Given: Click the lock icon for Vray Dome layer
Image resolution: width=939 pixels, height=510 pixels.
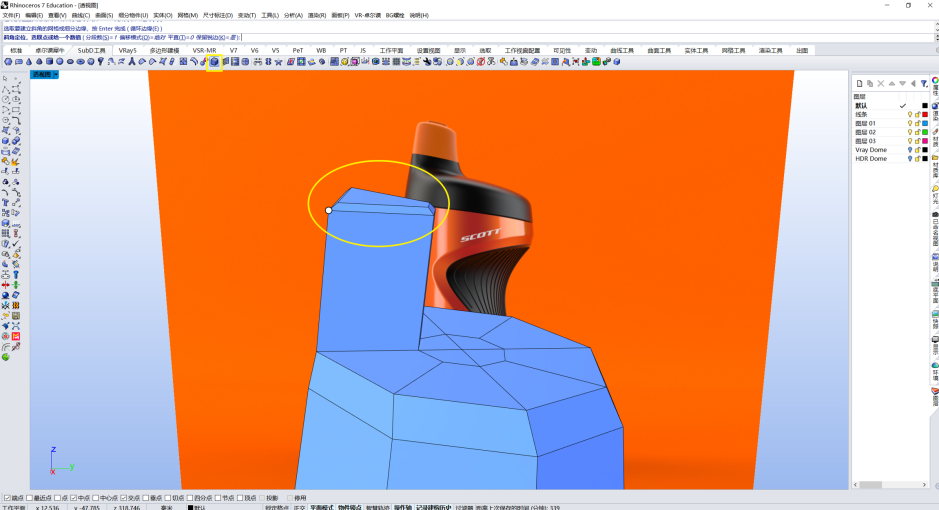Looking at the screenshot, I should 918,150.
